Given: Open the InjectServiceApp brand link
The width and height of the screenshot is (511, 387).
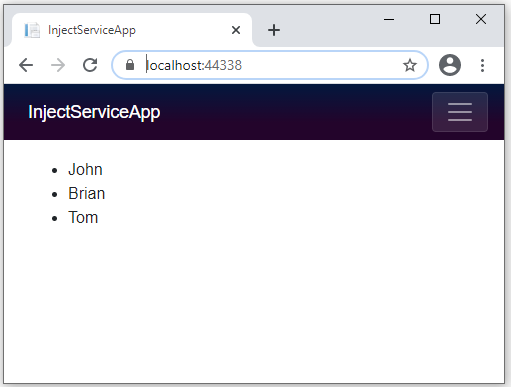Looking at the screenshot, I should 94,112.
